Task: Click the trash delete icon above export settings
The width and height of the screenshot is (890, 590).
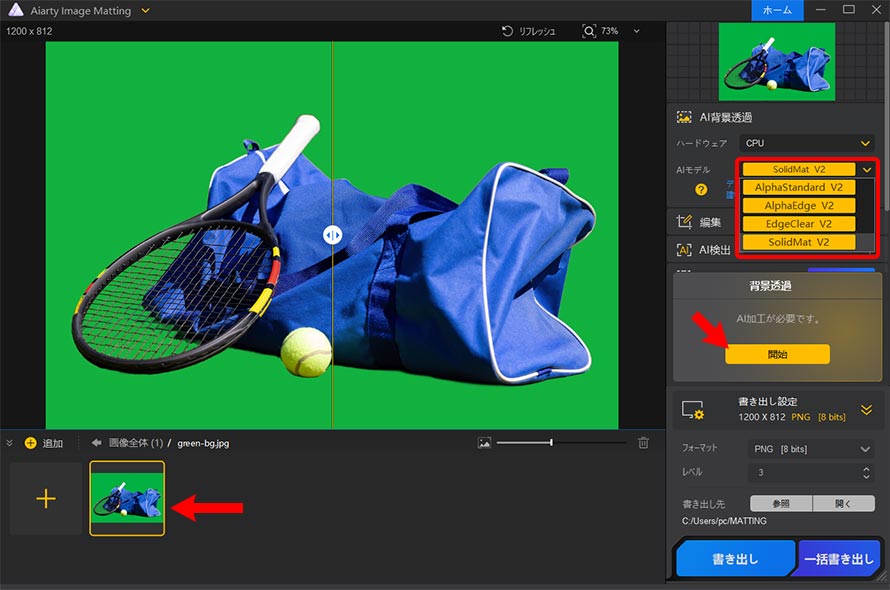Action: [643, 442]
